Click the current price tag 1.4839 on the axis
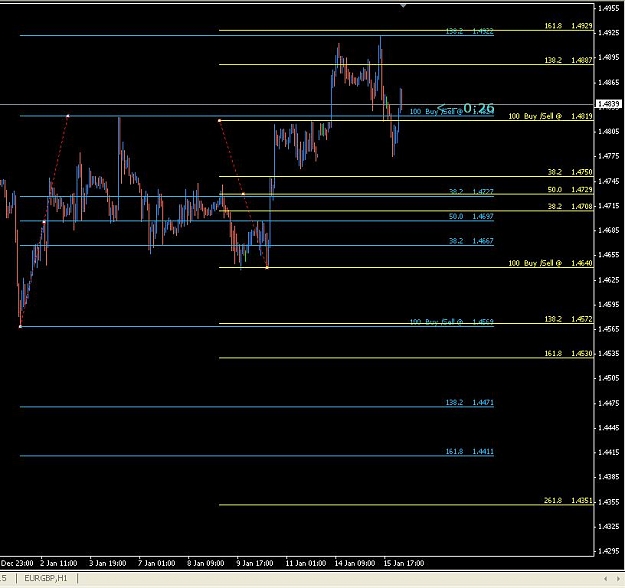The image size is (625, 588). pos(609,104)
